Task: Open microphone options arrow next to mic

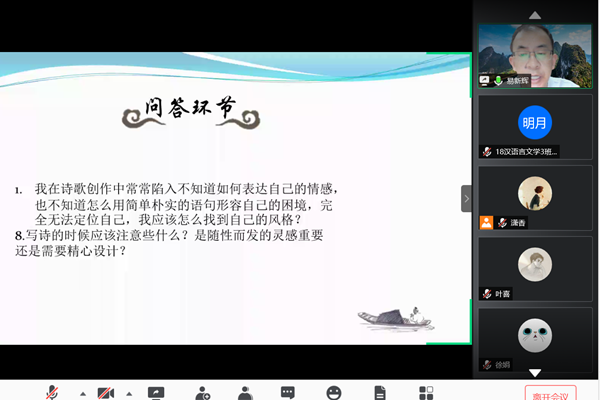Action: pyautogui.click(x=82, y=393)
